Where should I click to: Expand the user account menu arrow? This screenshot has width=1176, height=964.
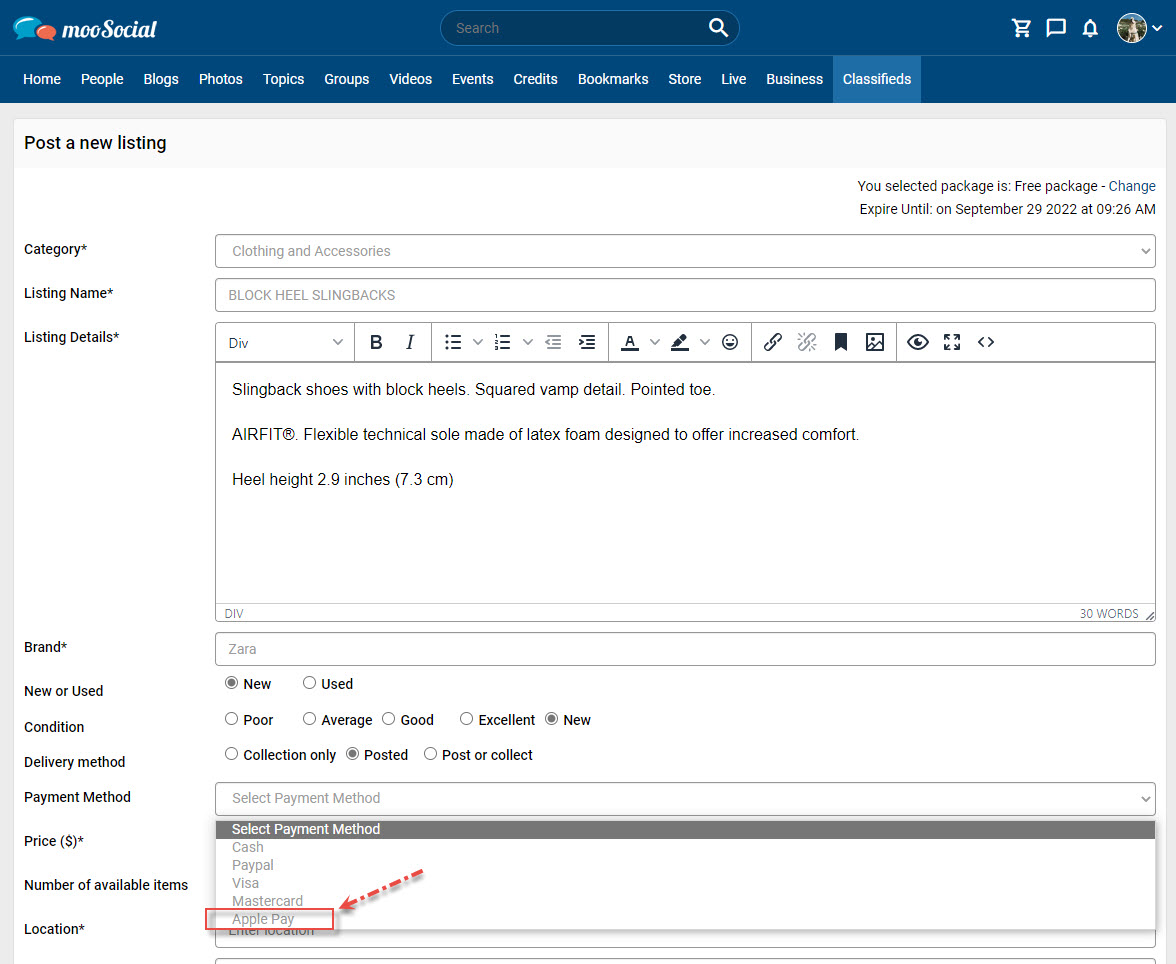pyautogui.click(x=1157, y=29)
